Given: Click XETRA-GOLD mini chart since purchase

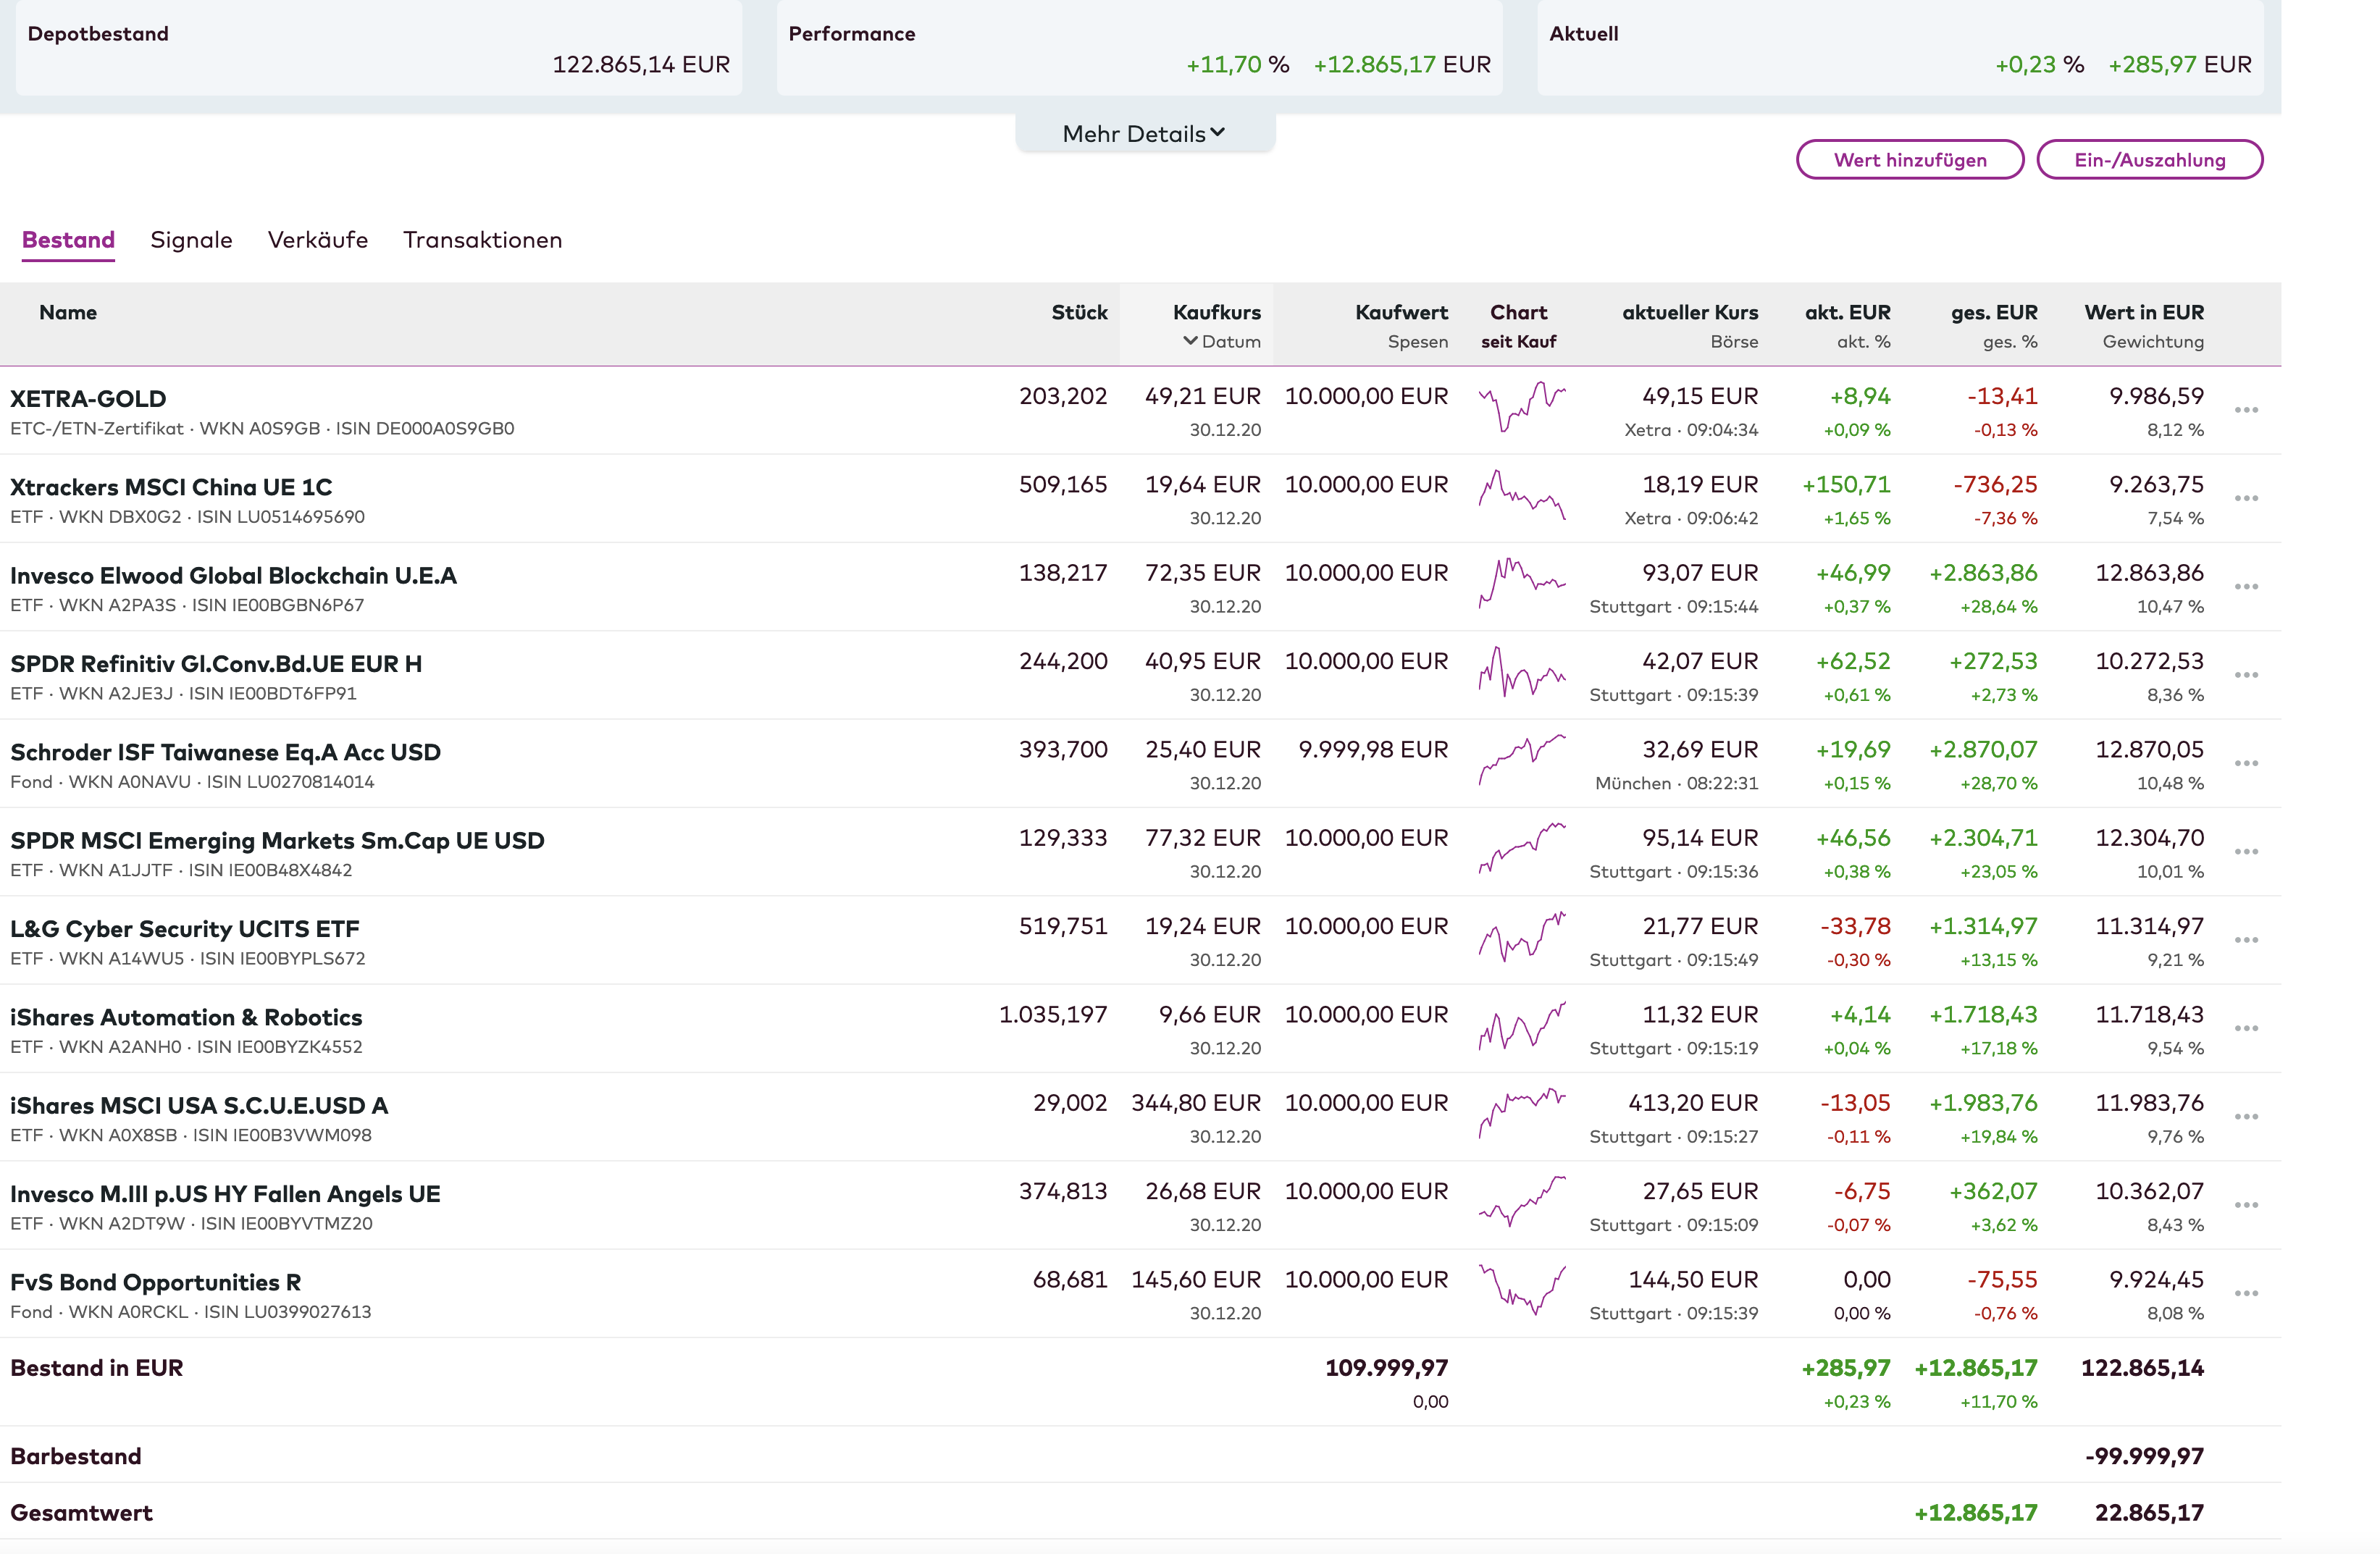Looking at the screenshot, I should (1521, 407).
